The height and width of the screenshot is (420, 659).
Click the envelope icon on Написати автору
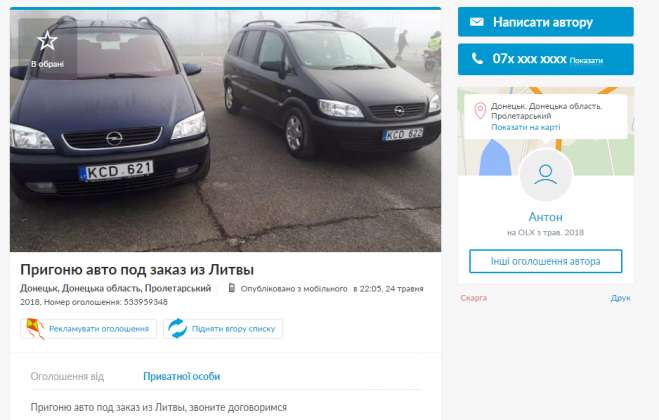pyautogui.click(x=476, y=22)
